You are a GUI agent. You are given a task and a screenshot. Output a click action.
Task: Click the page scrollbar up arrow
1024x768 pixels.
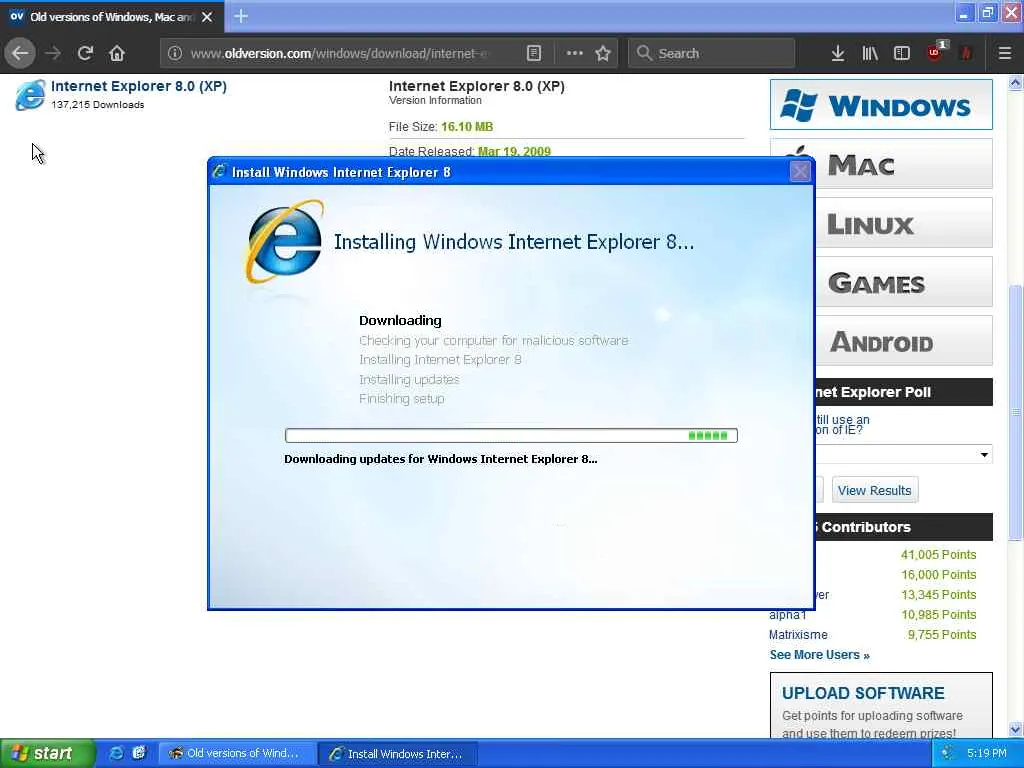tap(1015, 83)
